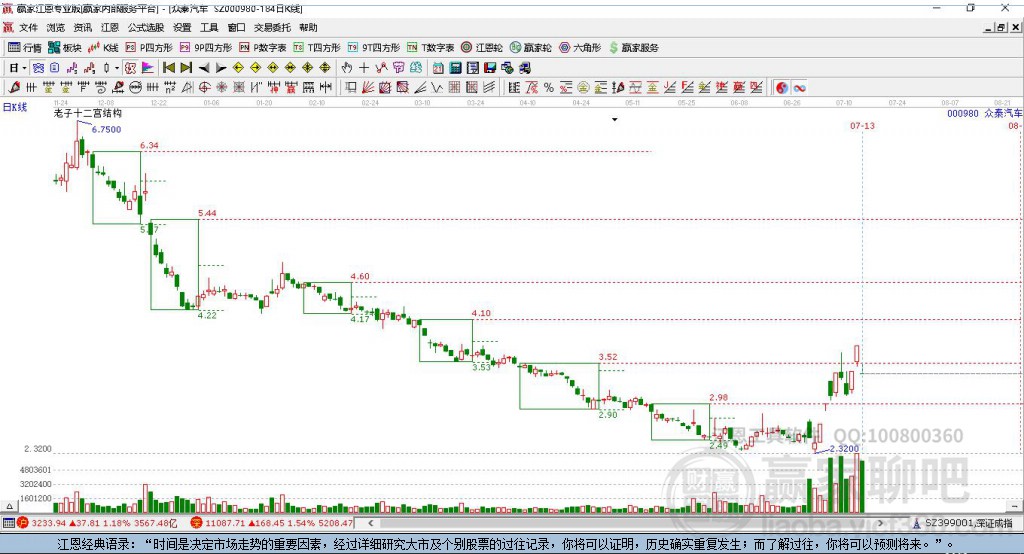
Task: Open the 窗口 menu
Action: (236, 27)
